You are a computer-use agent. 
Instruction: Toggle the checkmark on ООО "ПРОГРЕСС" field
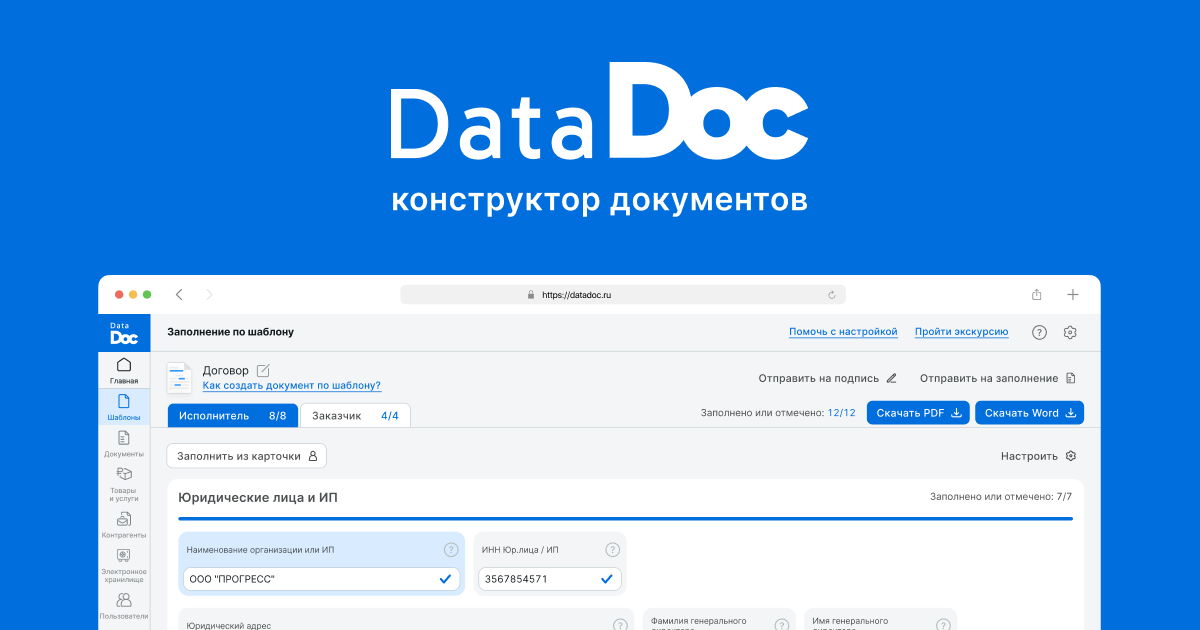[446, 579]
